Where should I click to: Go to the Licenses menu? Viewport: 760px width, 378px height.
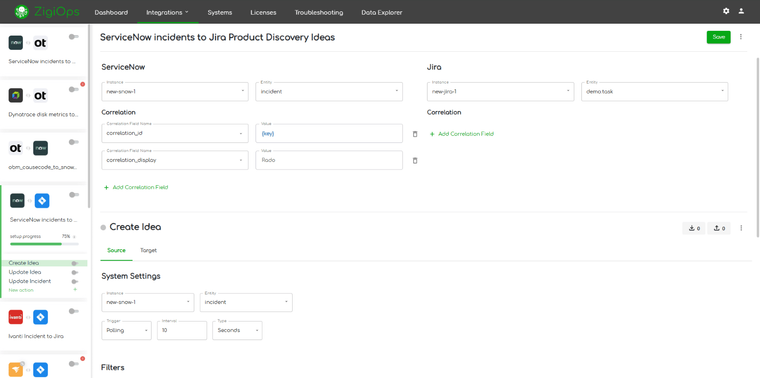[263, 13]
